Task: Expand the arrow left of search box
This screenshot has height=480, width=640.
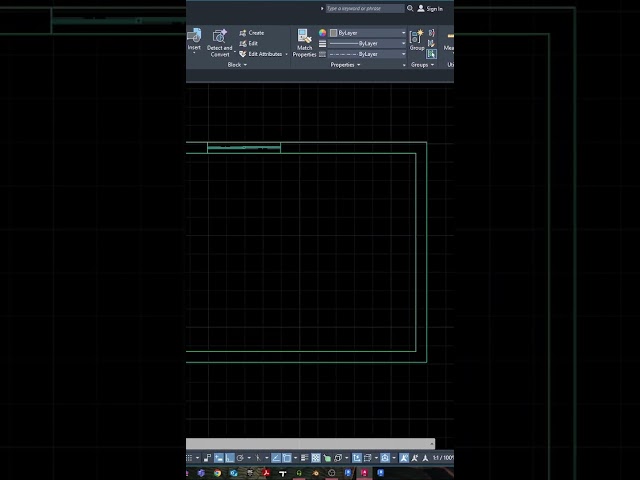Action: [x=322, y=8]
